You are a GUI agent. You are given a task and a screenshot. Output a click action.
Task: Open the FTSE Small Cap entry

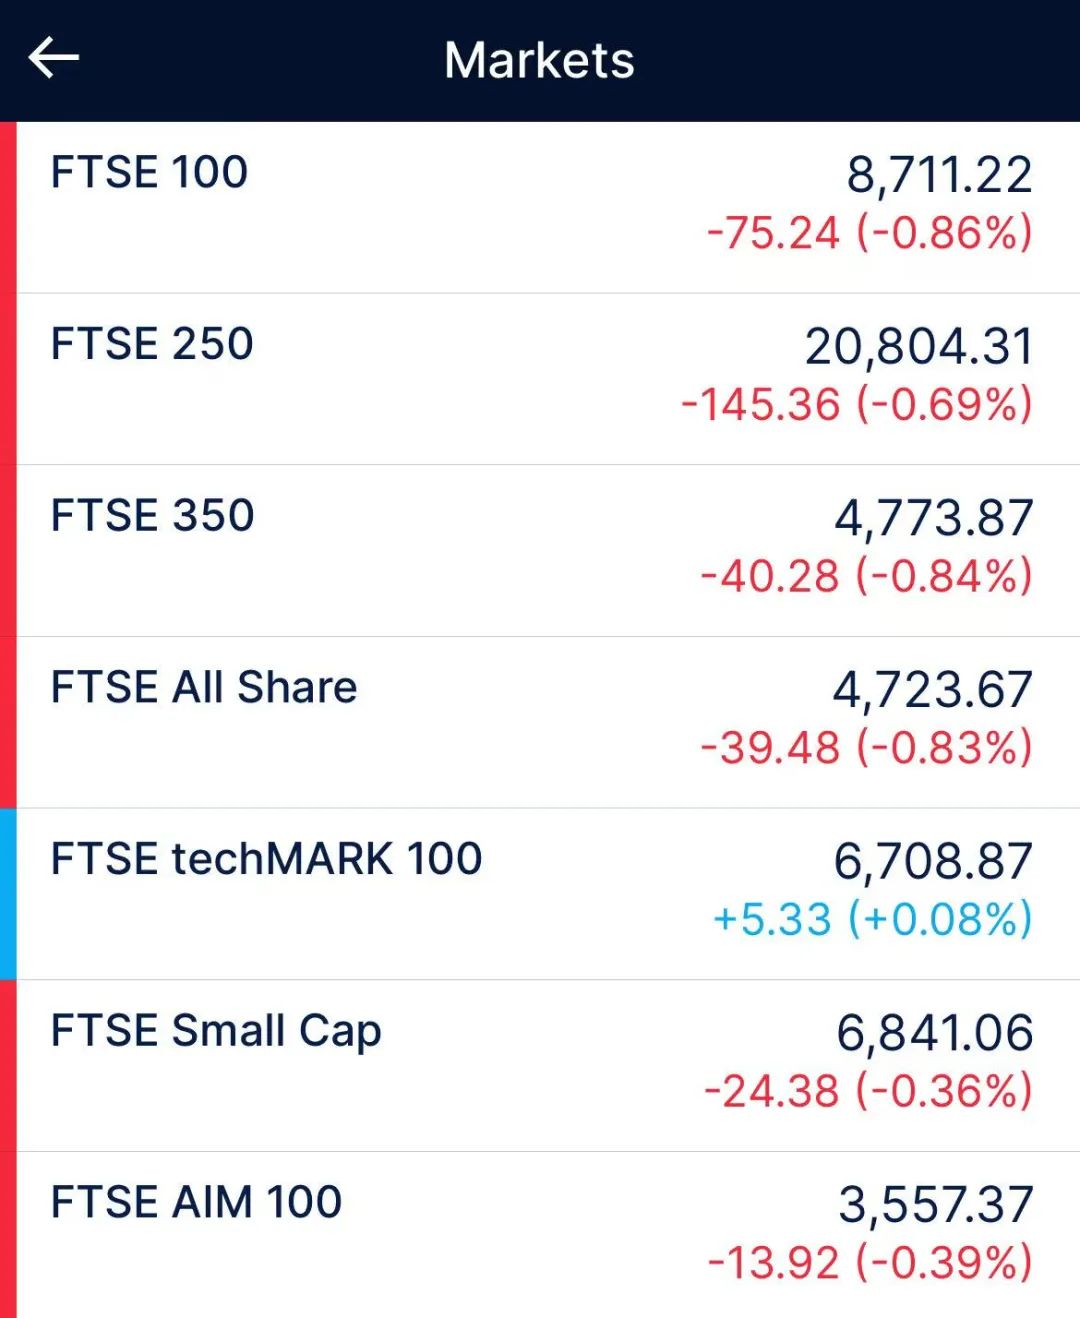point(540,1066)
